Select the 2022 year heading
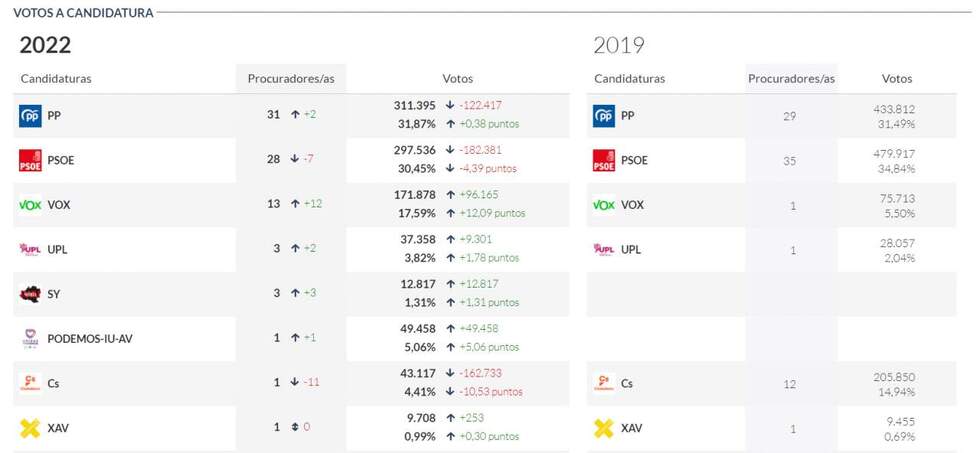The width and height of the screenshot is (980, 453). coord(46,45)
